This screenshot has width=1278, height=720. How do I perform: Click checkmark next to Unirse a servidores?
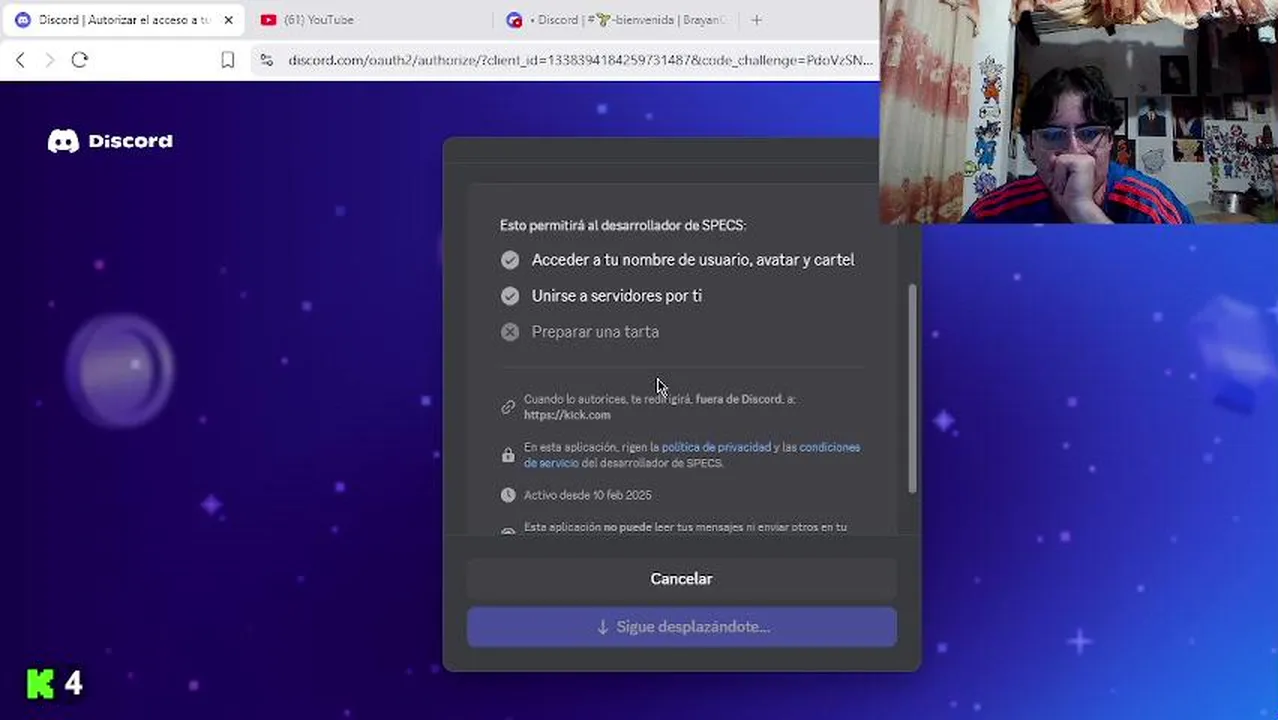click(510, 296)
